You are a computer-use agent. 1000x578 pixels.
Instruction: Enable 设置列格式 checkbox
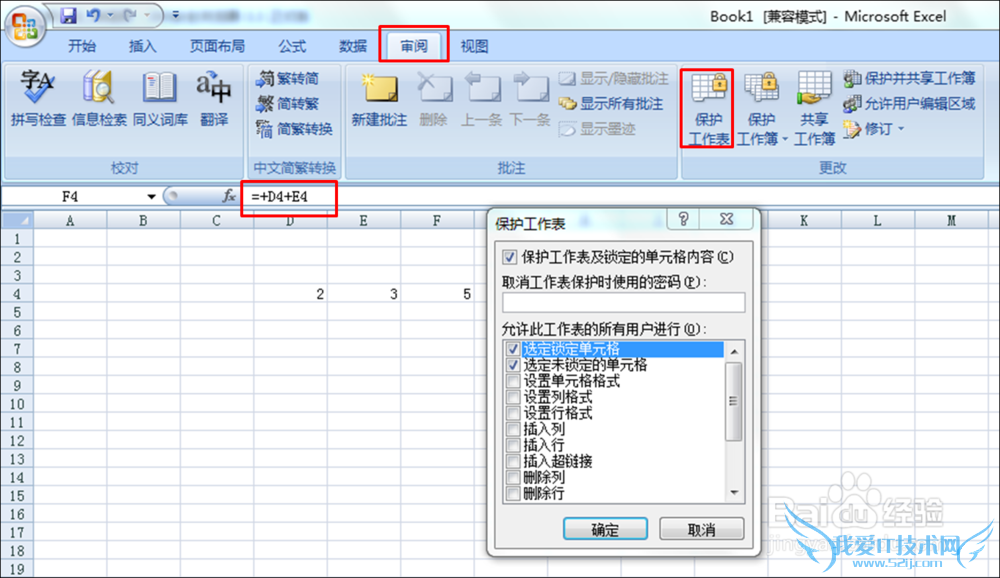(x=513, y=397)
